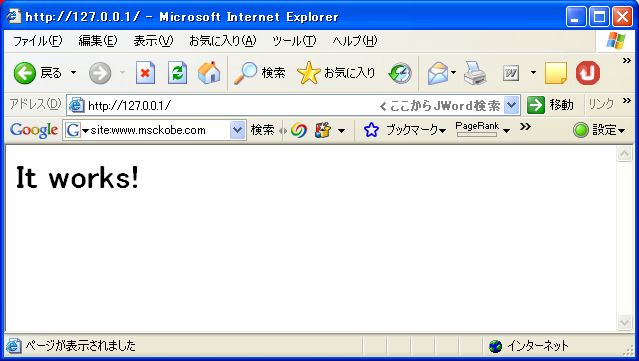
Task: Click the green Back arrow button
Action: [24, 73]
